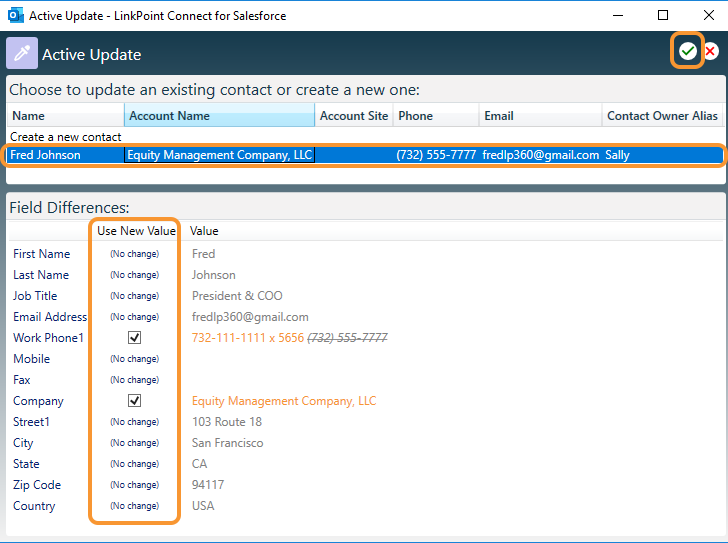728x543 pixels.
Task: Click the 103 Route 18 street value
Action: pos(227,421)
